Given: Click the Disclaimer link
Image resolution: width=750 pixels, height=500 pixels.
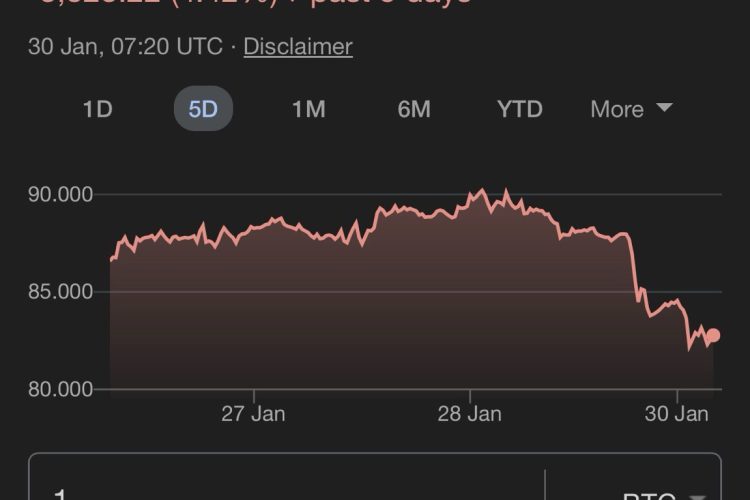Looking at the screenshot, I should point(297,46).
